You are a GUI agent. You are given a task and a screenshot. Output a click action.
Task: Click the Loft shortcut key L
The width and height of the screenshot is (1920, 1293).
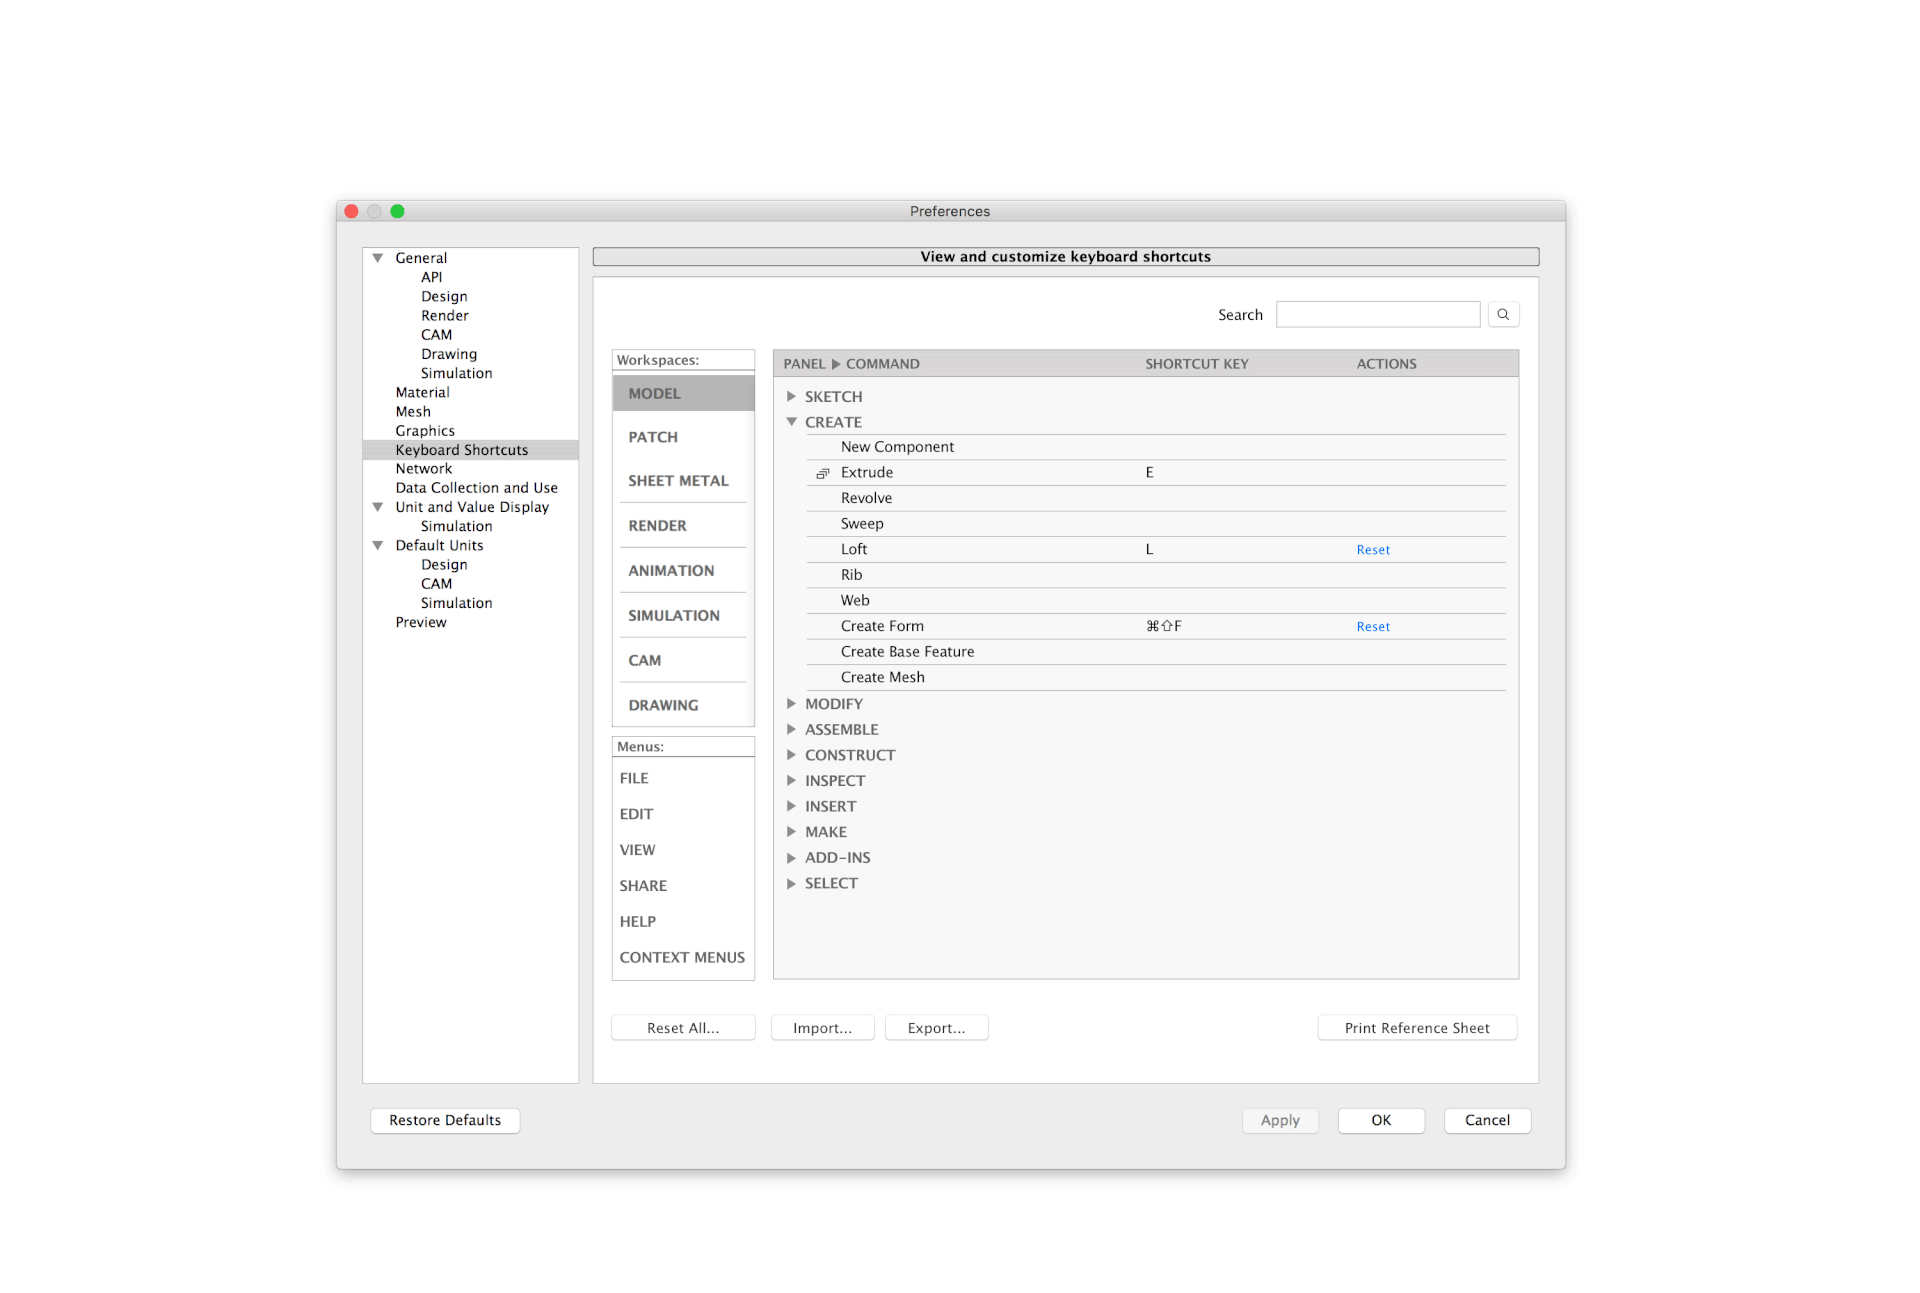coord(1150,550)
